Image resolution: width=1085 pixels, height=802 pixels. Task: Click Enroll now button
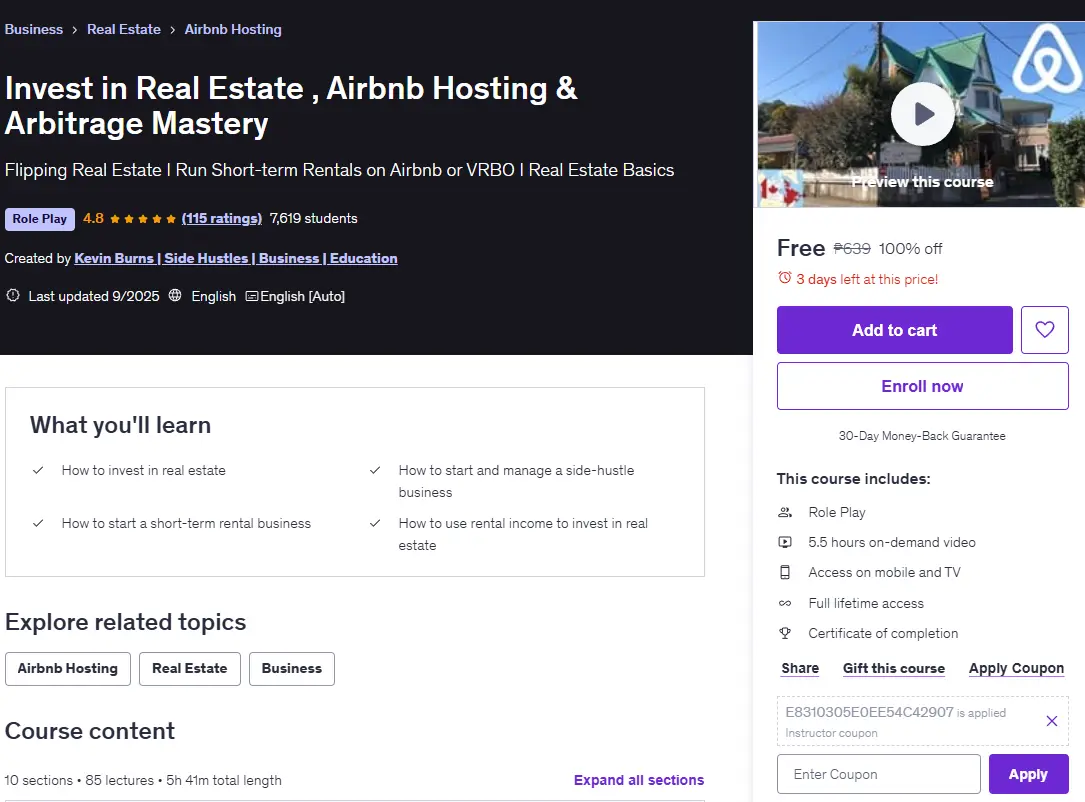(922, 386)
